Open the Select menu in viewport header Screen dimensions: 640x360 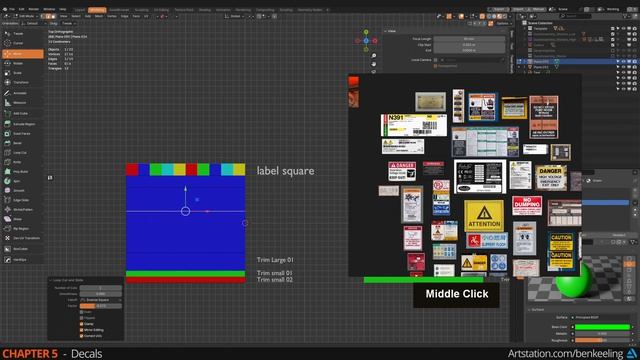pos(76,16)
